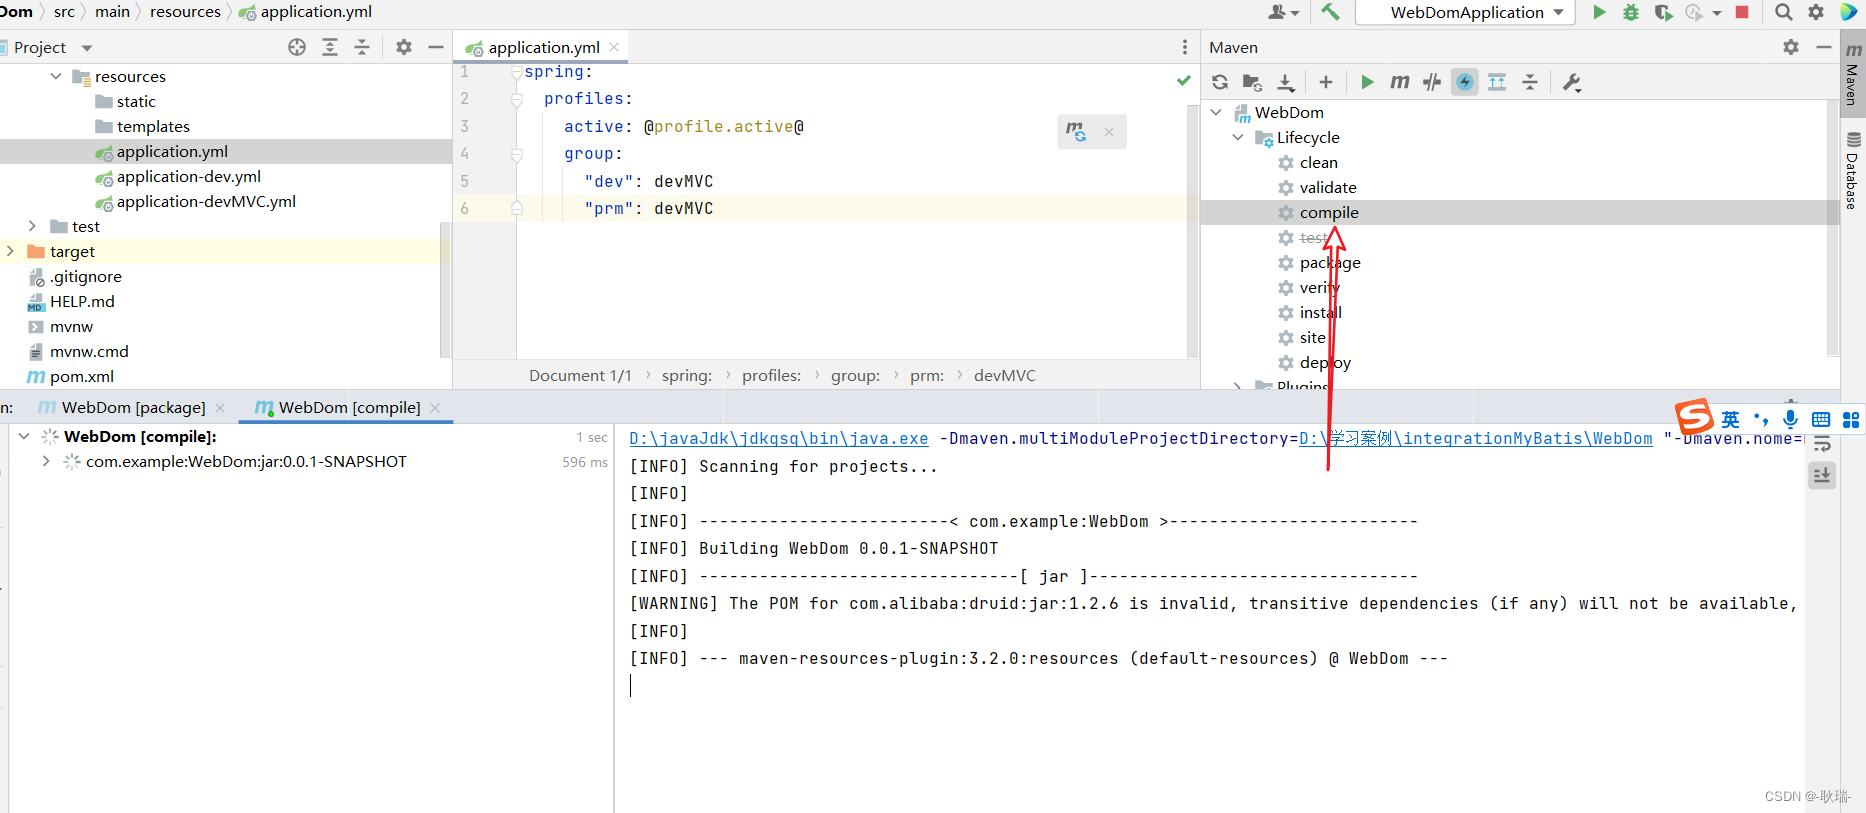Image resolution: width=1866 pixels, height=813 pixels.
Task: Dismiss the Maven changes notification
Action: click(x=1109, y=131)
